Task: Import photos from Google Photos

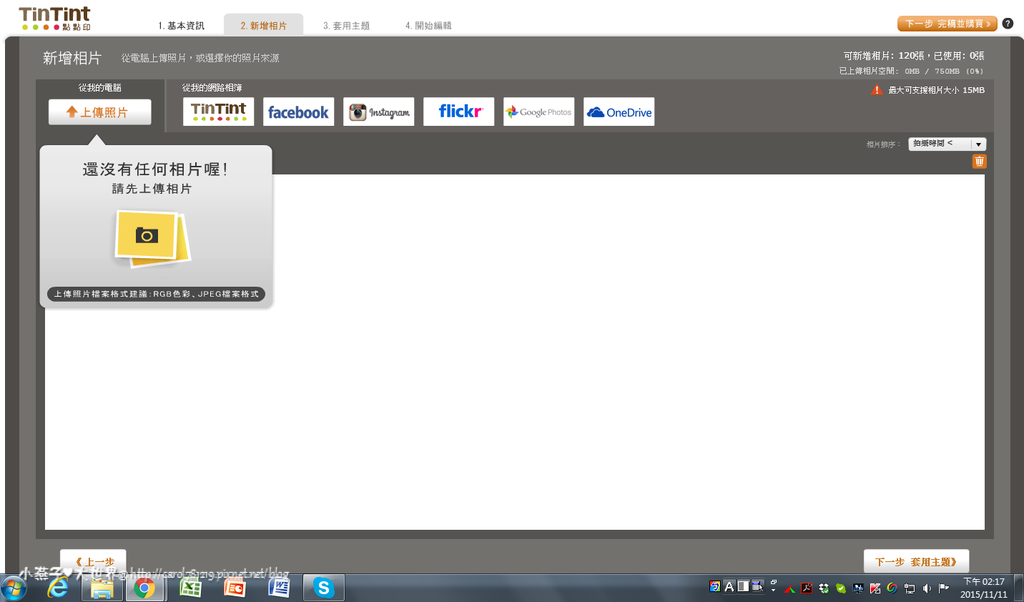Action: (539, 112)
